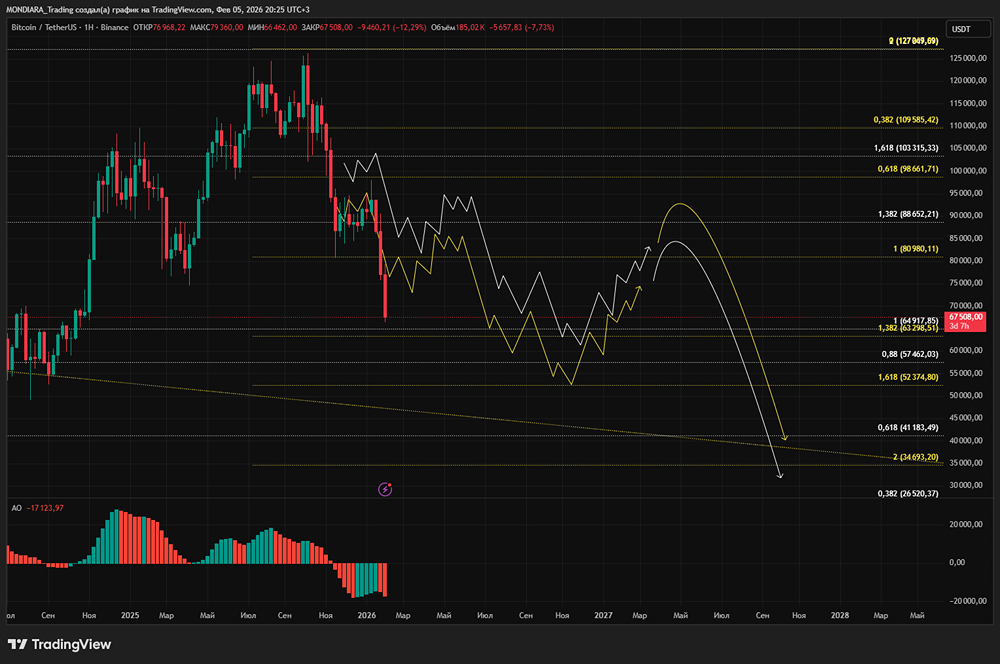This screenshot has height=664, width=1000.
Task: Click the Fibonacci label 2 (34 693,20)
Action: click(916, 457)
